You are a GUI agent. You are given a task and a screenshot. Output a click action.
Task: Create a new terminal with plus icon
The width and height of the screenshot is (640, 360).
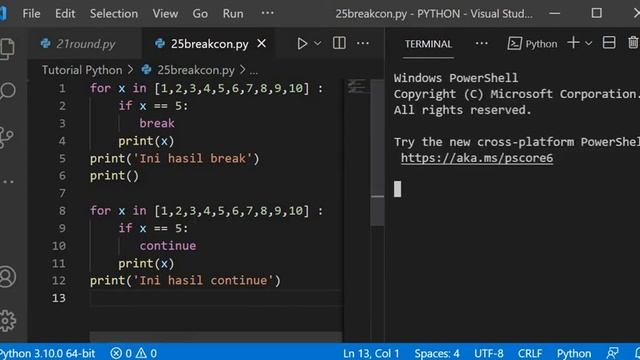[573, 43]
